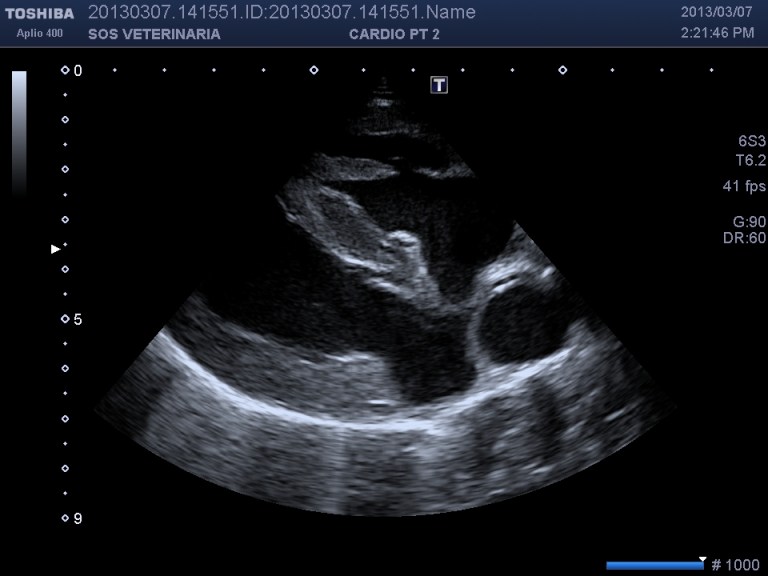The image size is (768, 576).
Task: Click the diamond marker beside depth 5
Action: pos(65,319)
